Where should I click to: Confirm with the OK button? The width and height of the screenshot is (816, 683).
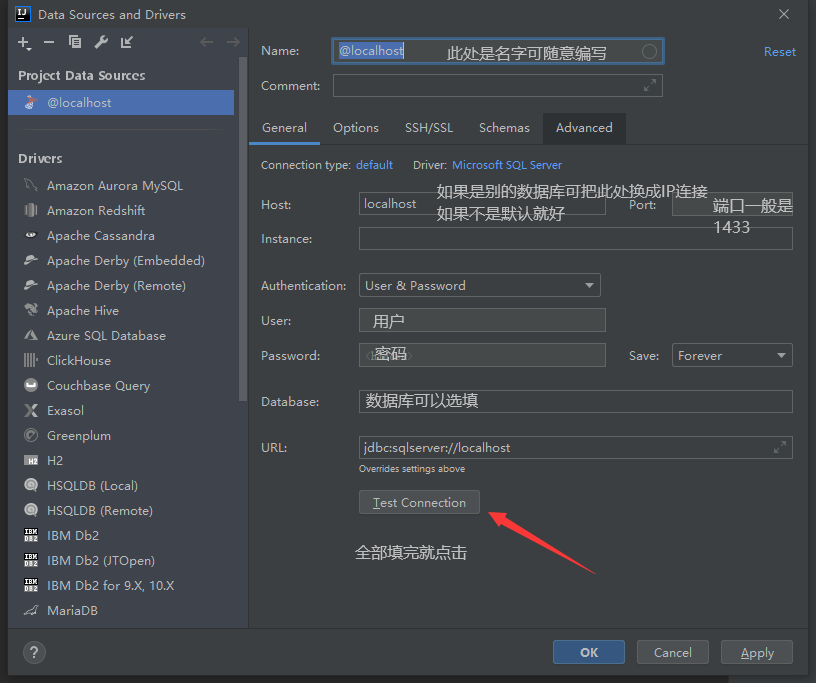click(x=589, y=652)
